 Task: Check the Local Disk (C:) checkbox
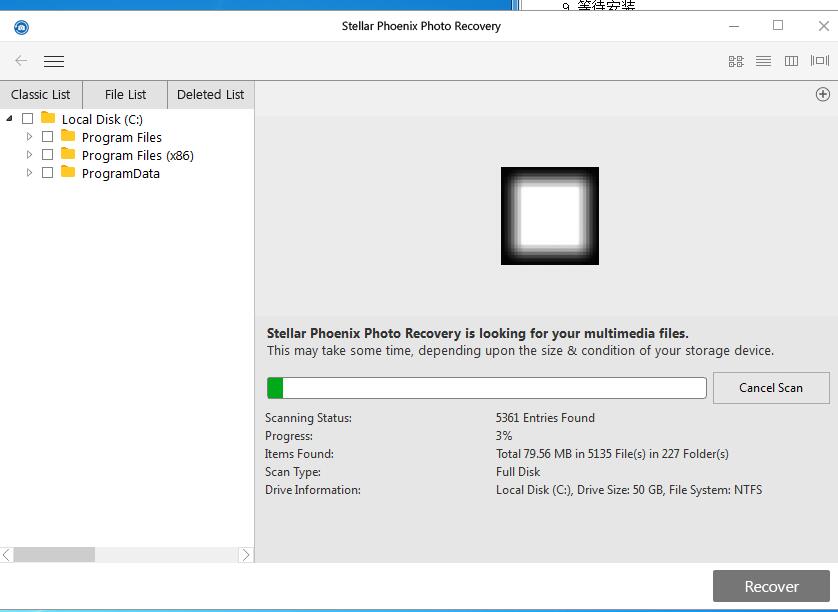click(x=28, y=118)
